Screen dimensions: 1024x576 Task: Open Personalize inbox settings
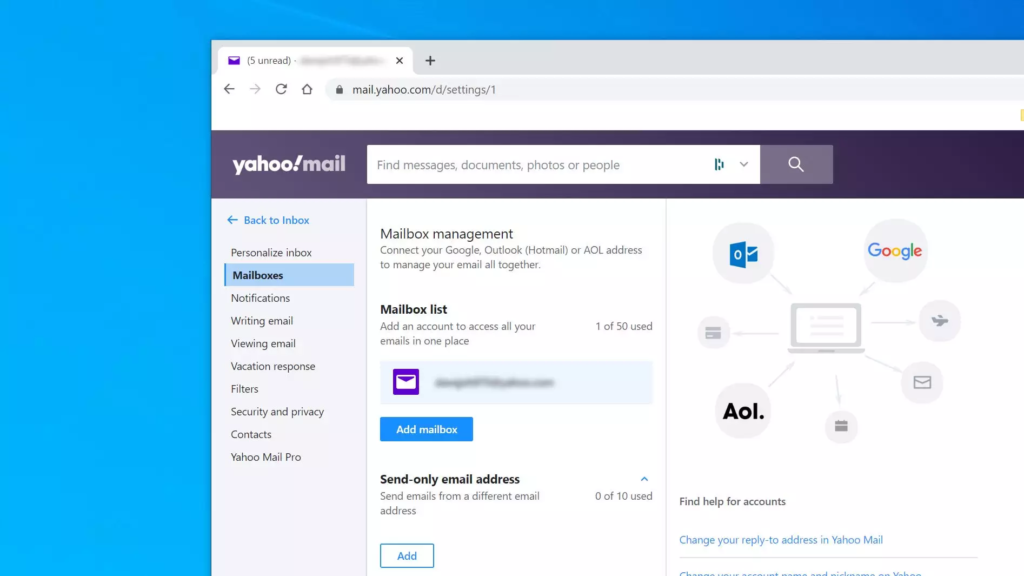click(x=271, y=253)
